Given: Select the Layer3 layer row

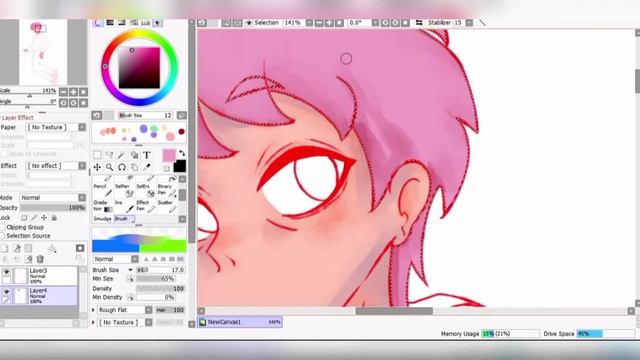Looking at the screenshot, I should tap(39, 276).
